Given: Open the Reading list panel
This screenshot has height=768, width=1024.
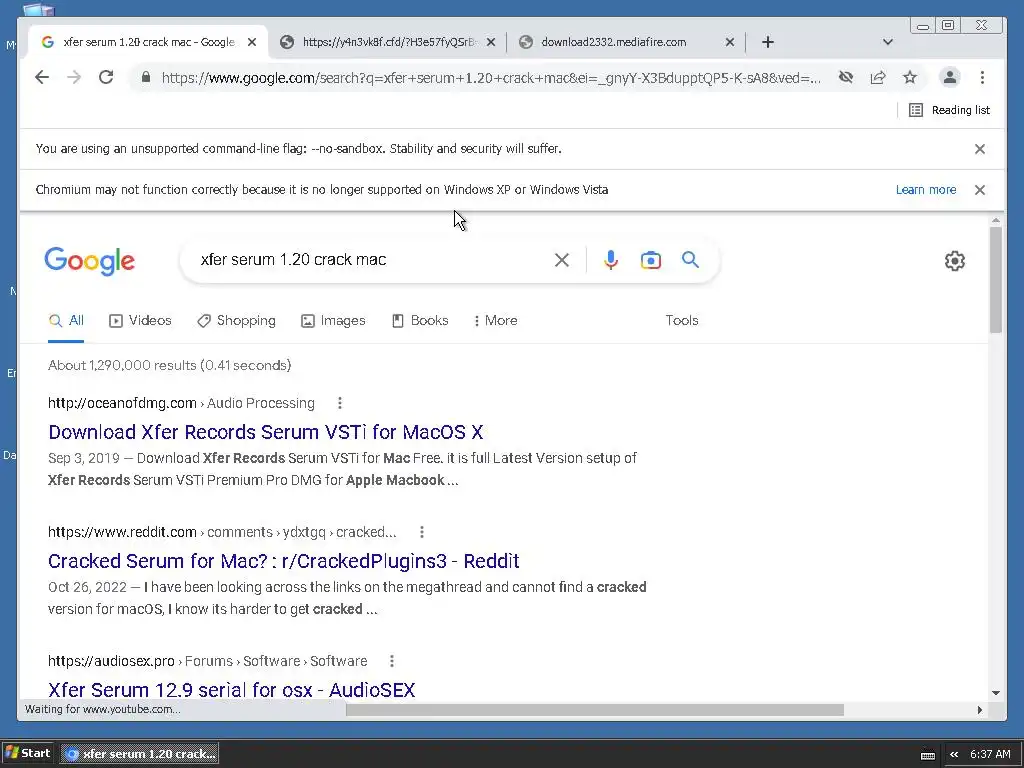Looking at the screenshot, I should pyautogui.click(x=950, y=110).
